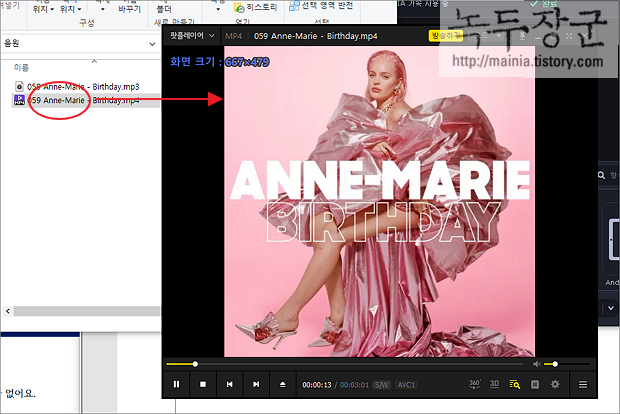Skip to the next track
The height and width of the screenshot is (414, 620).
[256, 384]
